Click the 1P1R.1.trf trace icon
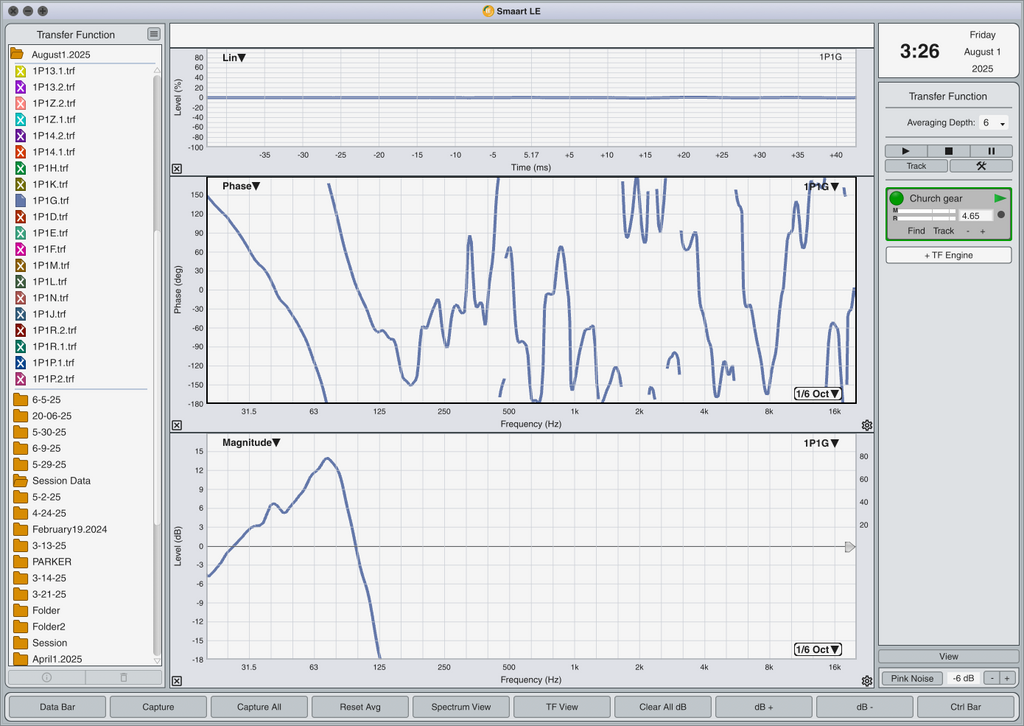 pos(20,347)
